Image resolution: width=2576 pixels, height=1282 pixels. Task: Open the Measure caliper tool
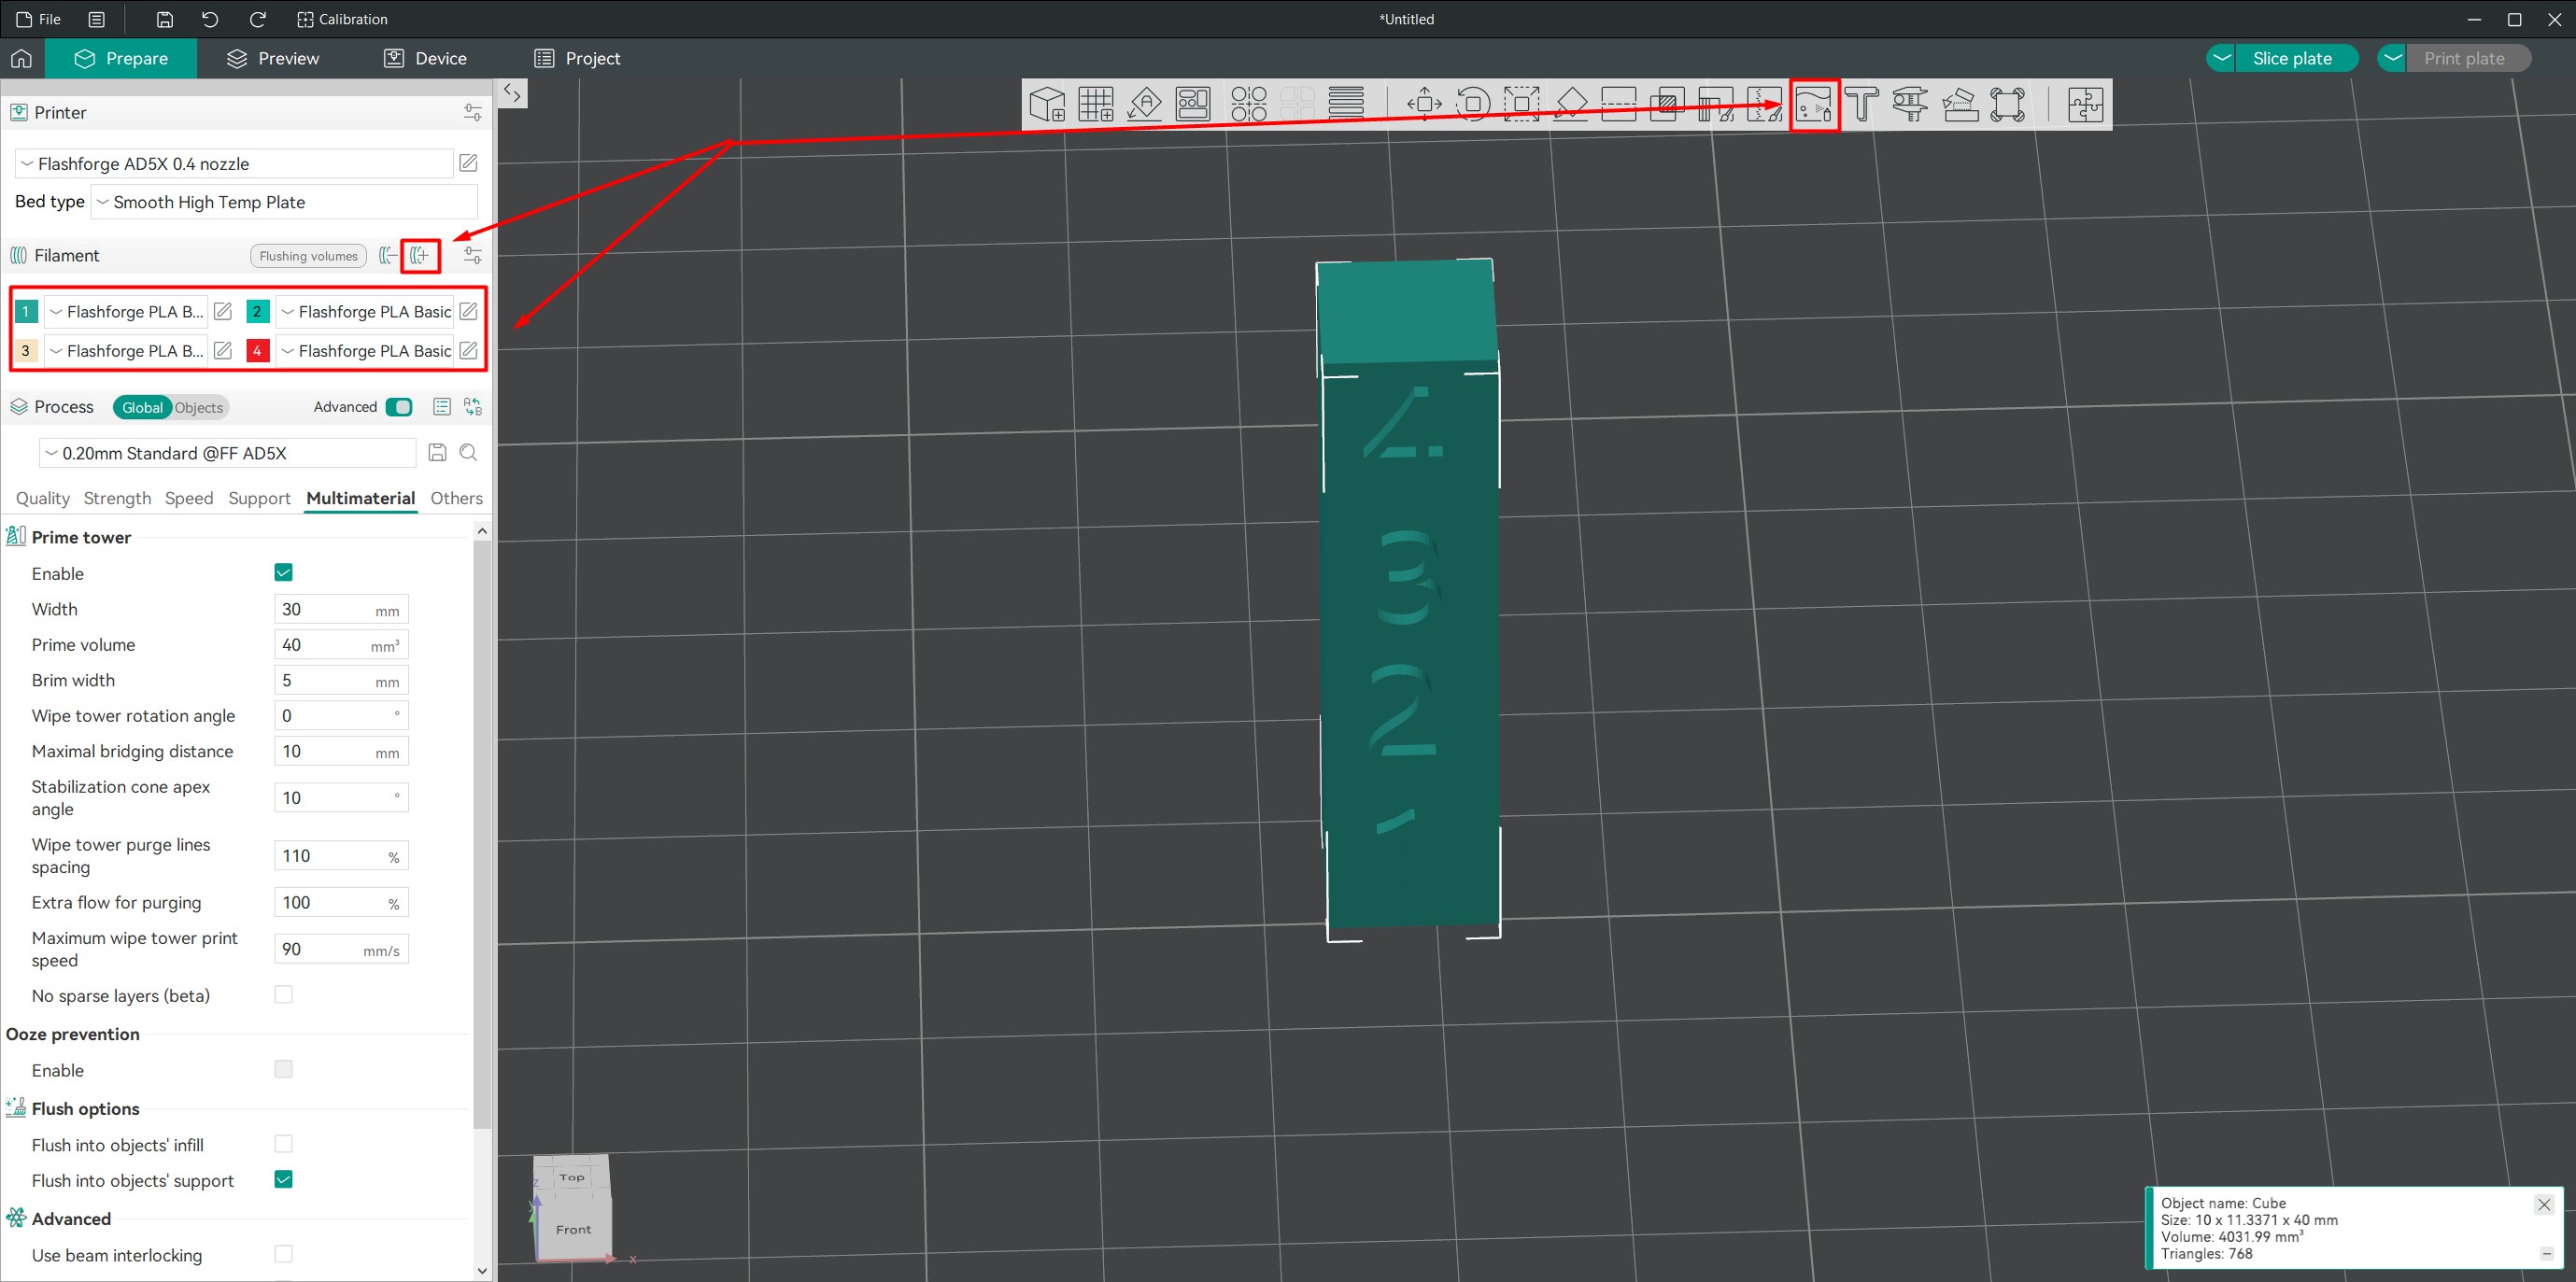[x=1910, y=104]
